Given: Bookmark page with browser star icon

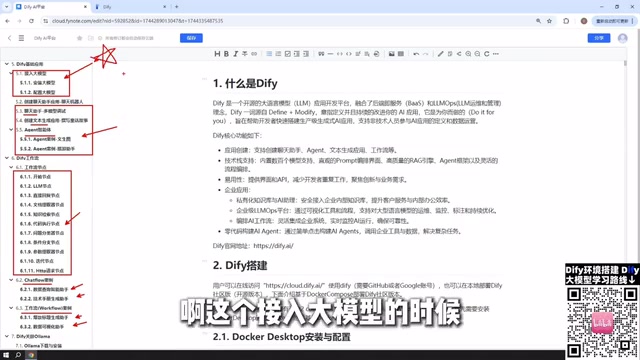Looking at the screenshot, I should [549, 21].
